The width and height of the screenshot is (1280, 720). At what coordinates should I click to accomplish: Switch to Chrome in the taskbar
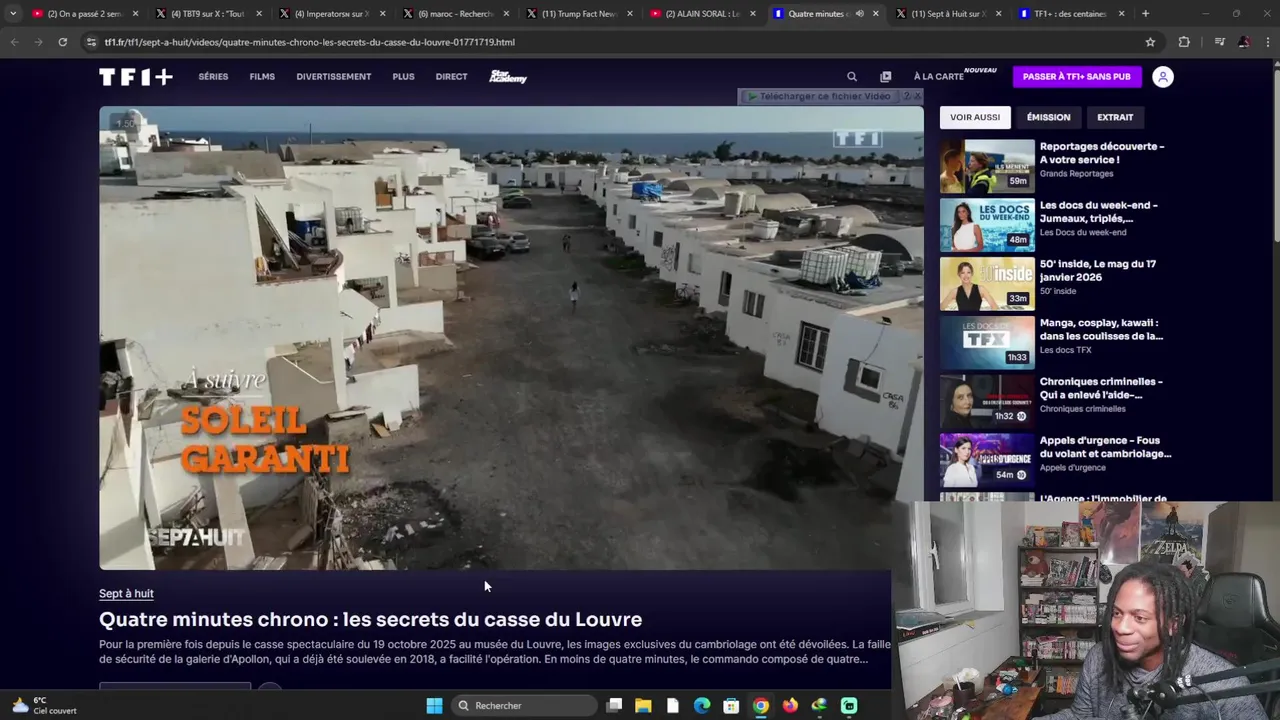[761, 706]
